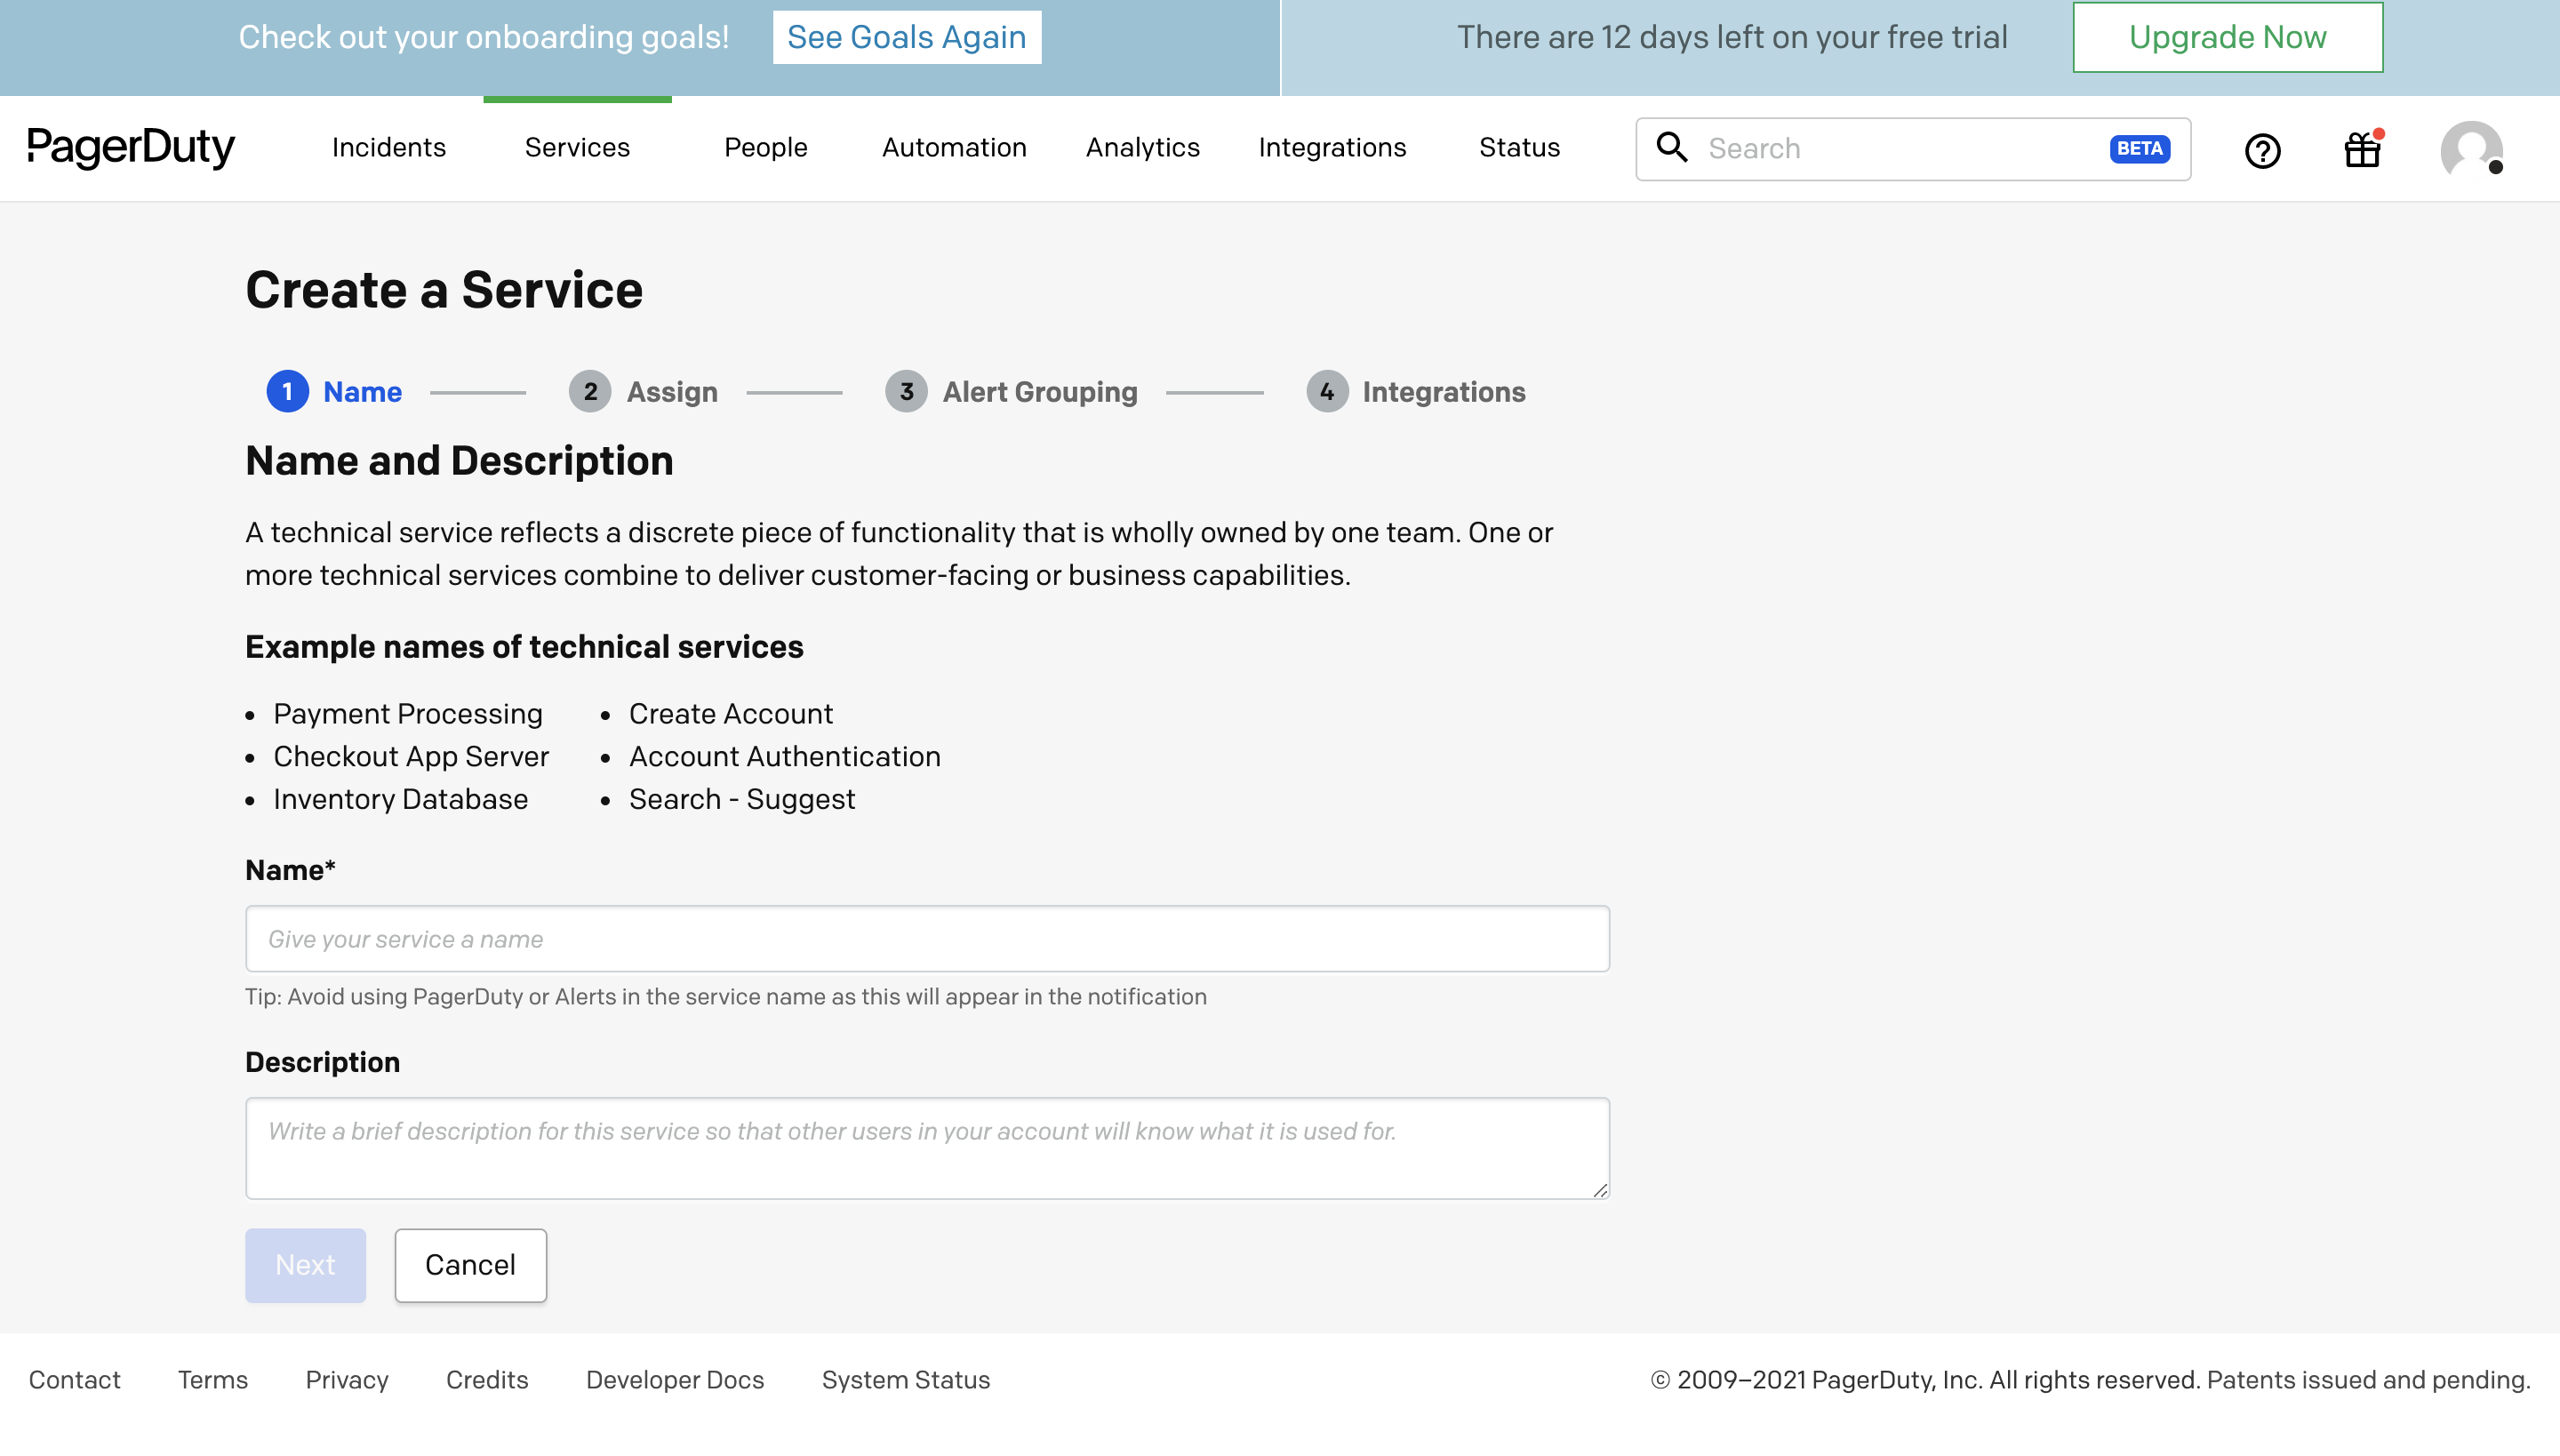Click the 'Name and Description' heading
Image resolution: width=2560 pixels, height=1456 pixels.
pos(459,461)
